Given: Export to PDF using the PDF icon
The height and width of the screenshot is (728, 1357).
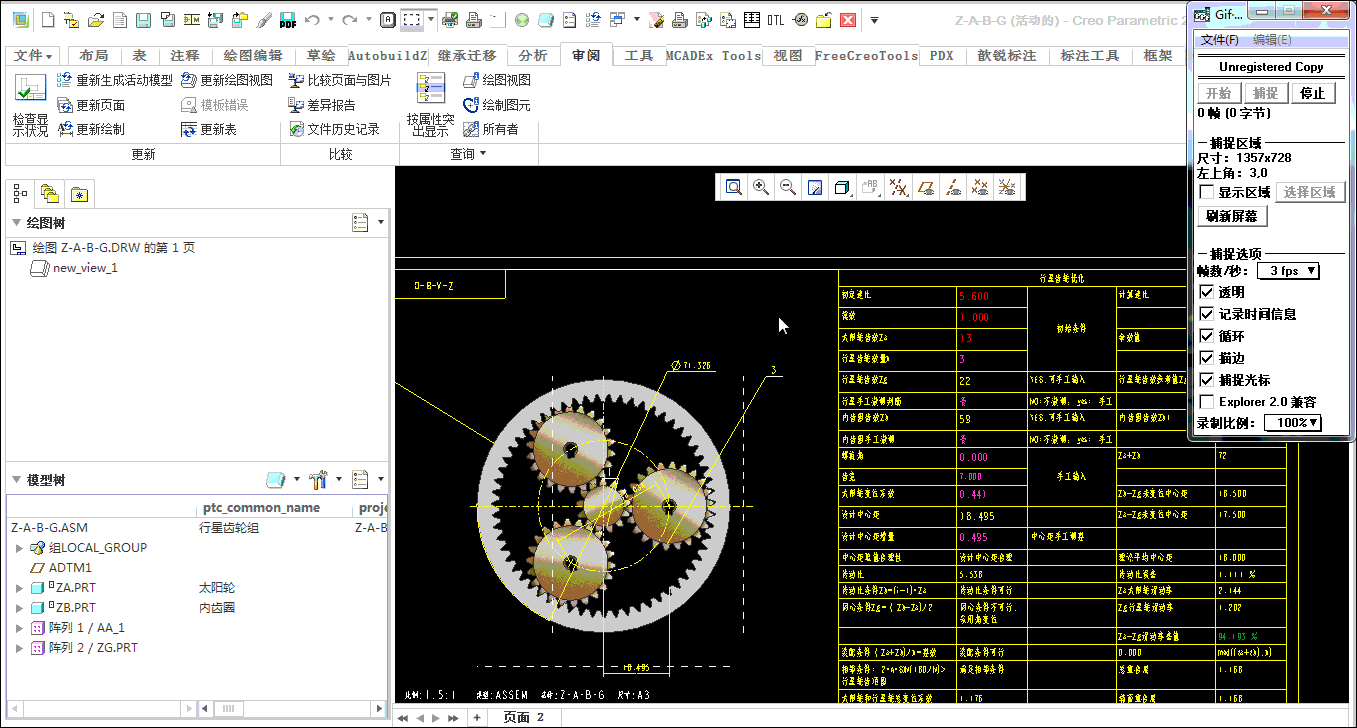Looking at the screenshot, I should 287,20.
